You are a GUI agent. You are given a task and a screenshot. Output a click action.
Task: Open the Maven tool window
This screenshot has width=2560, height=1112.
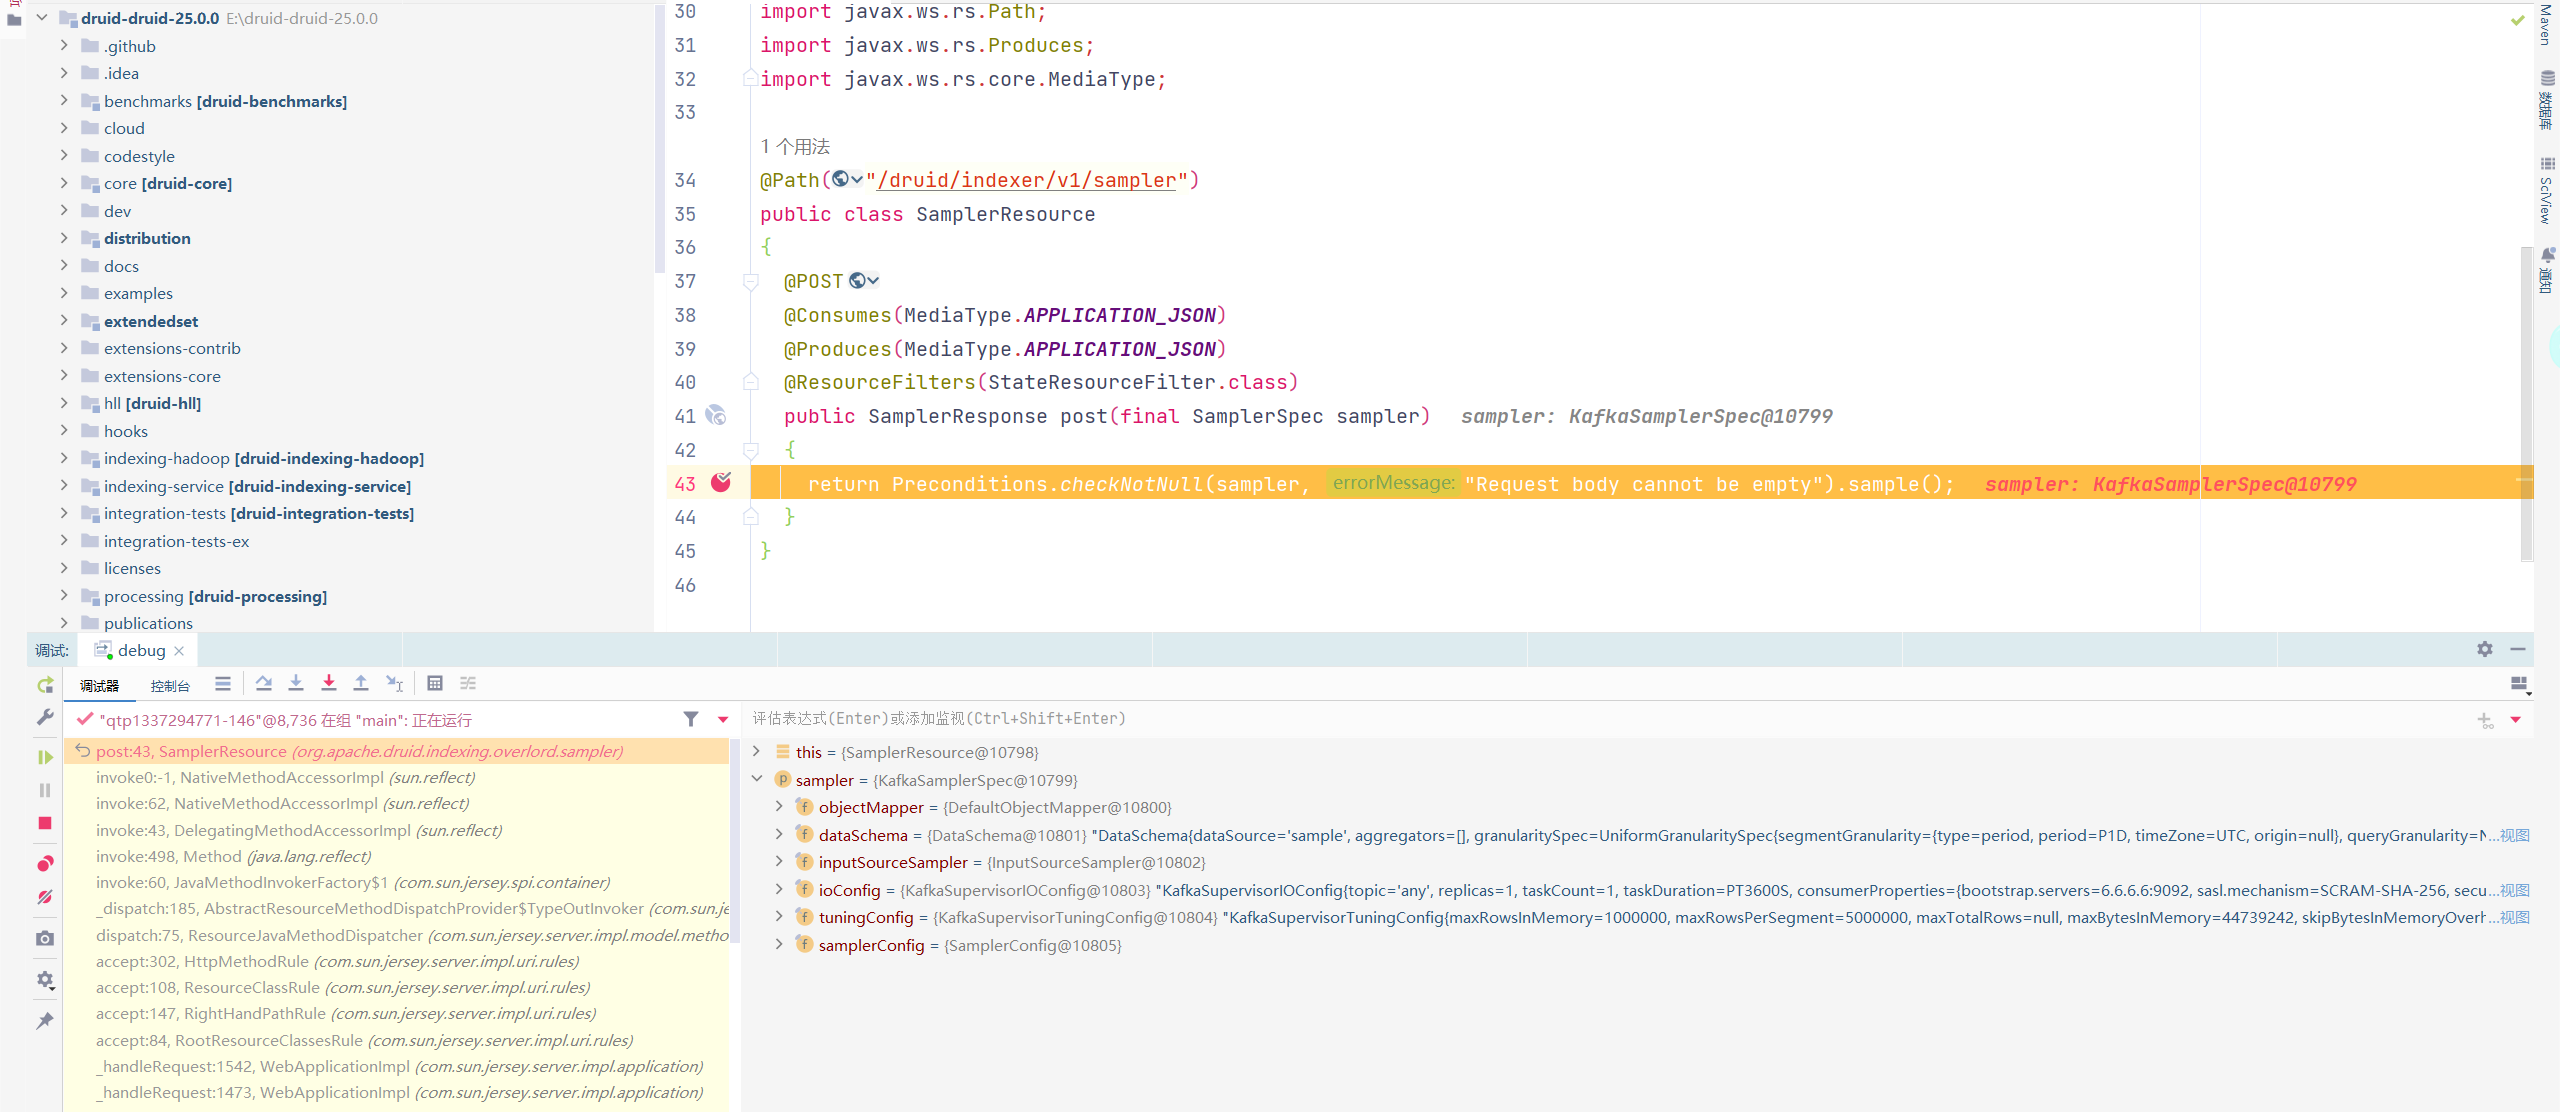[x=2546, y=24]
